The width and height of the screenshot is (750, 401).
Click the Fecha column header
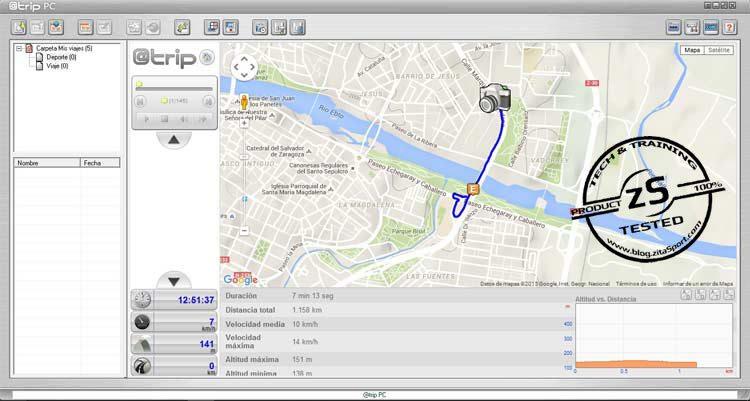(100, 162)
